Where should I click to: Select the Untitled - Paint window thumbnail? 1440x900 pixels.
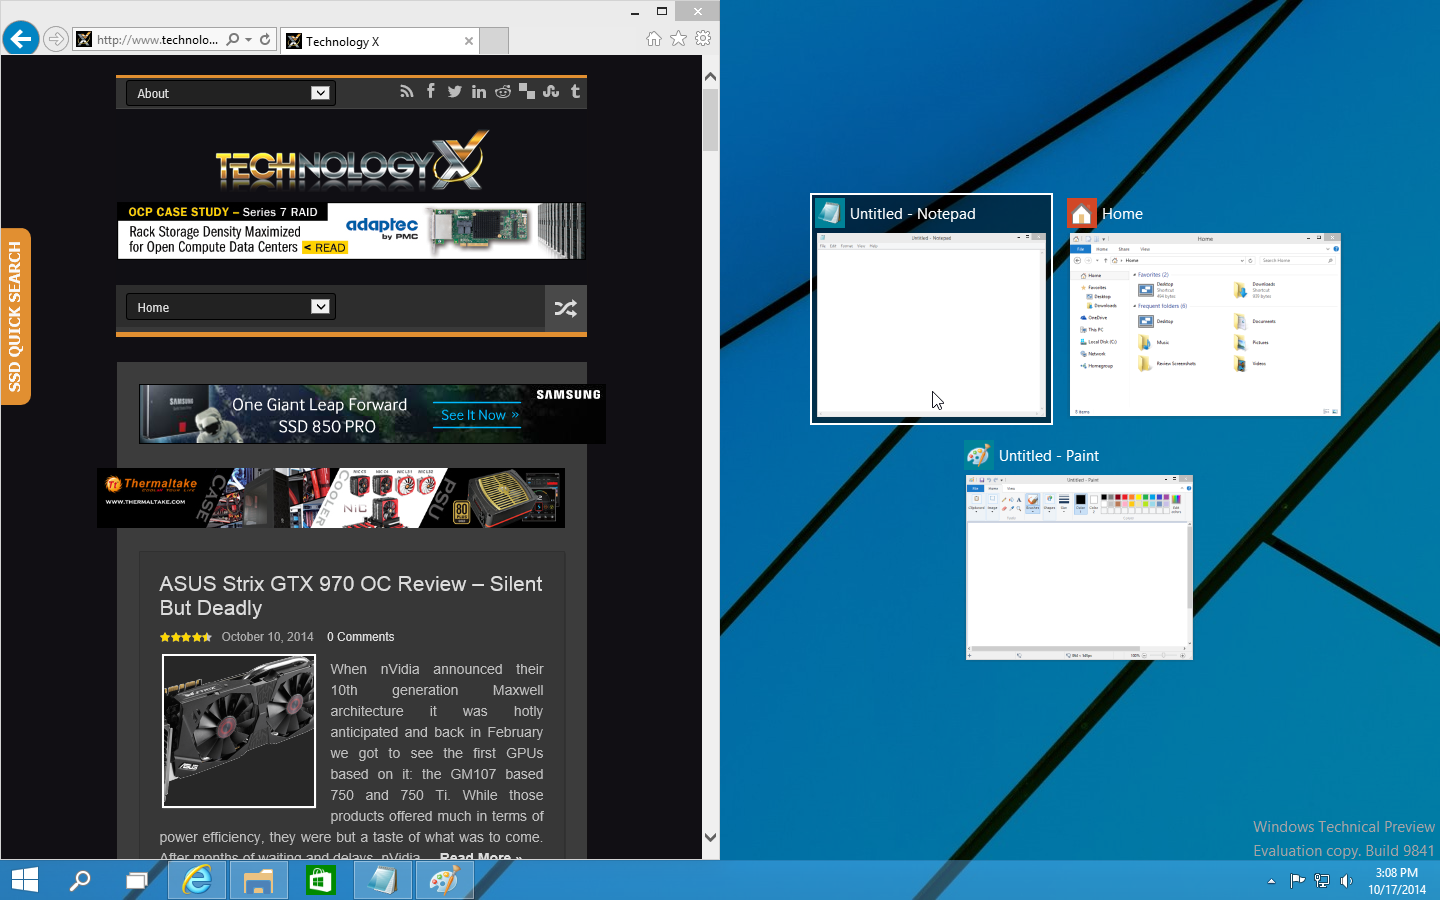[x=1079, y=567]
